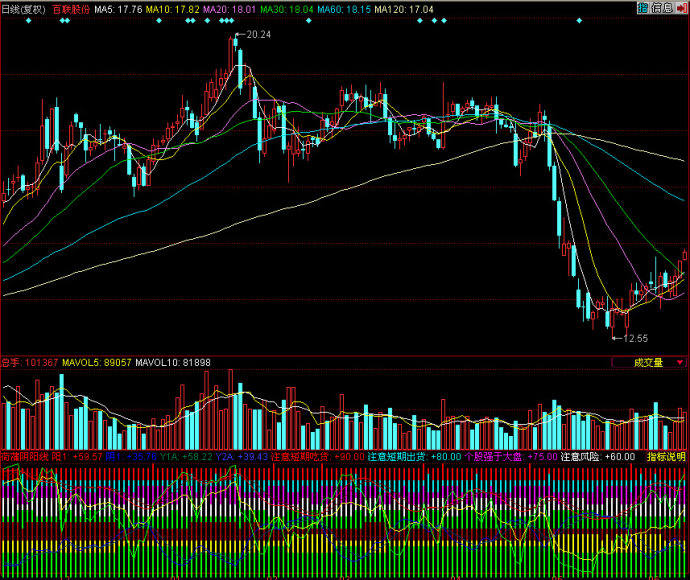
Task: Click the cyan diamond marker under MA30
Action: pyautogui.click(x=308, y=21)
